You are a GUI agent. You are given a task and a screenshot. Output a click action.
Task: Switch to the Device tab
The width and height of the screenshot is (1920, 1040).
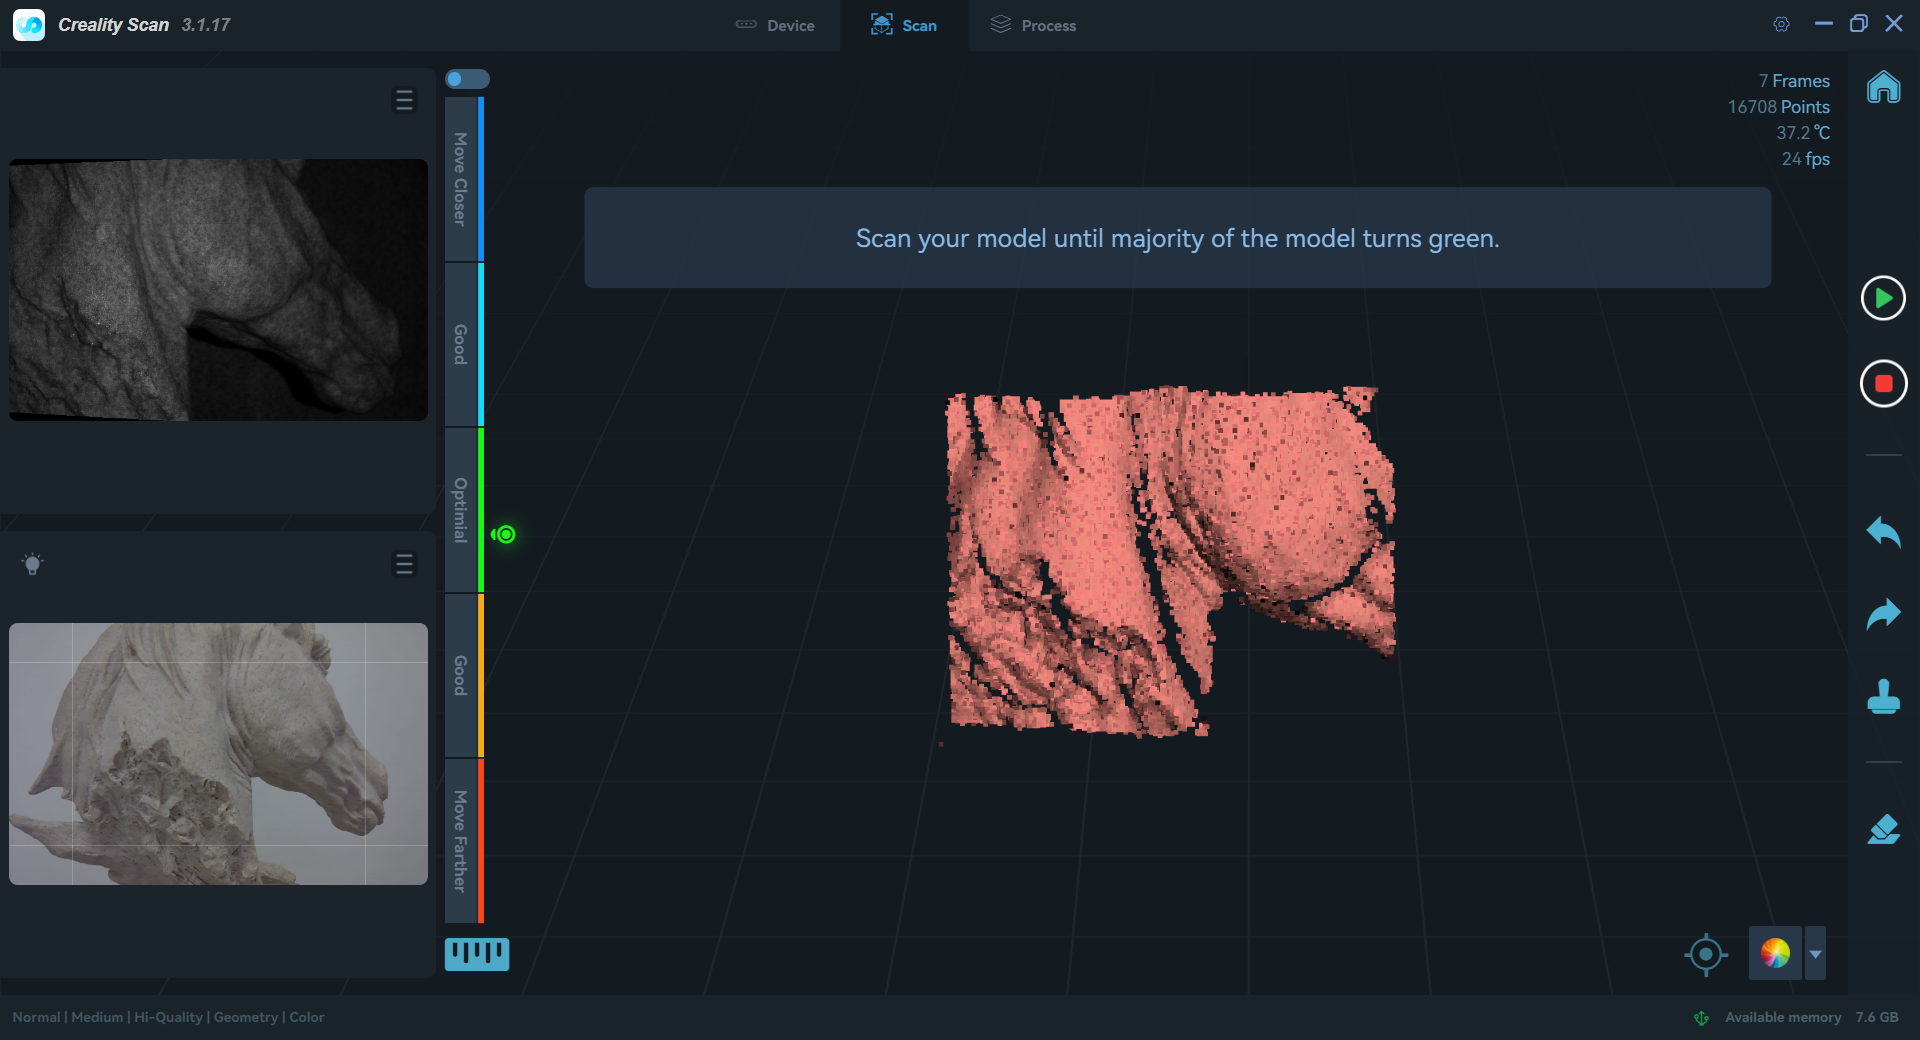775,25
